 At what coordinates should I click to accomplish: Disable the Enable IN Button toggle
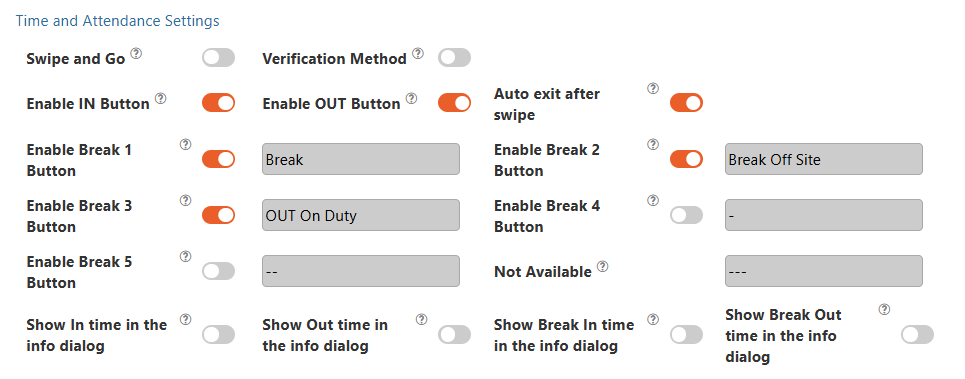pos(218,103)
